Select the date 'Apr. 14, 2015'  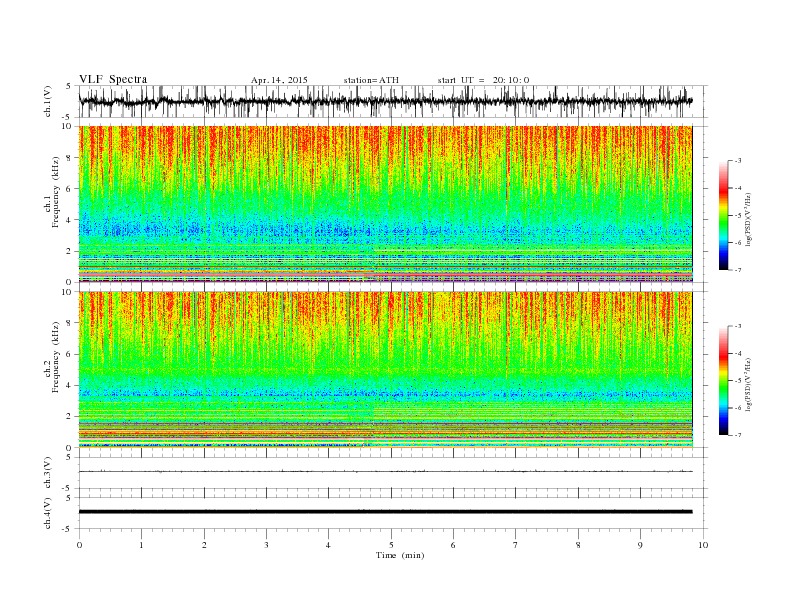tap(279, 80)
